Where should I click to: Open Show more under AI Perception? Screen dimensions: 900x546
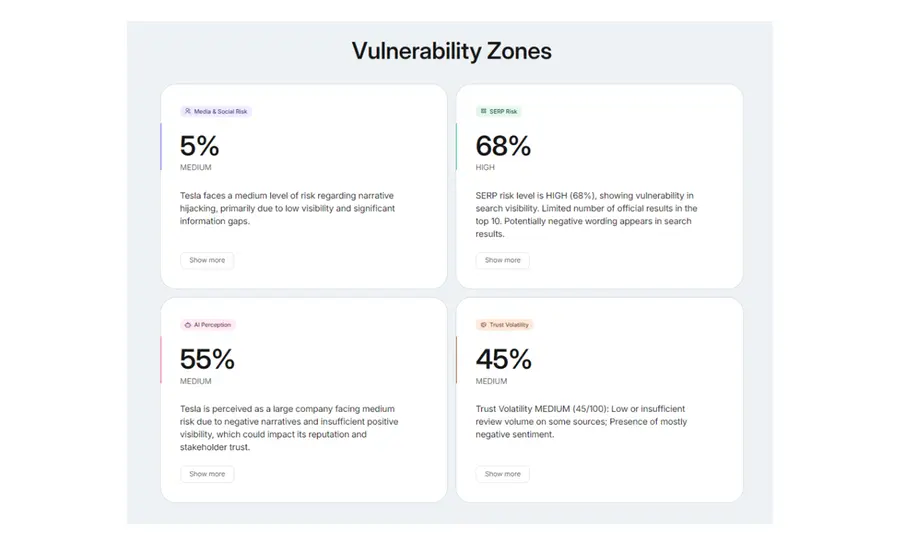coord(207,474)
